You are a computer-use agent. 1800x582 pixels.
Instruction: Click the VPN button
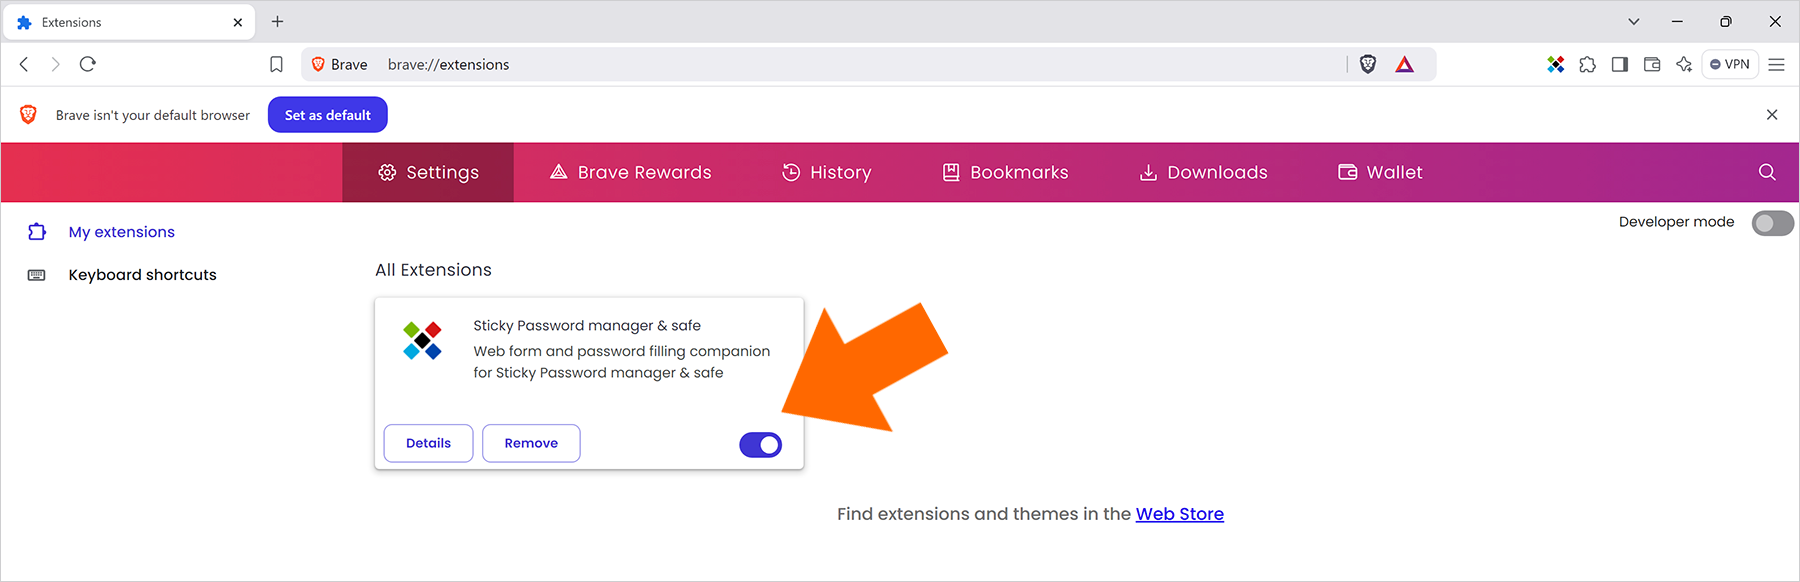point(1730,64)
